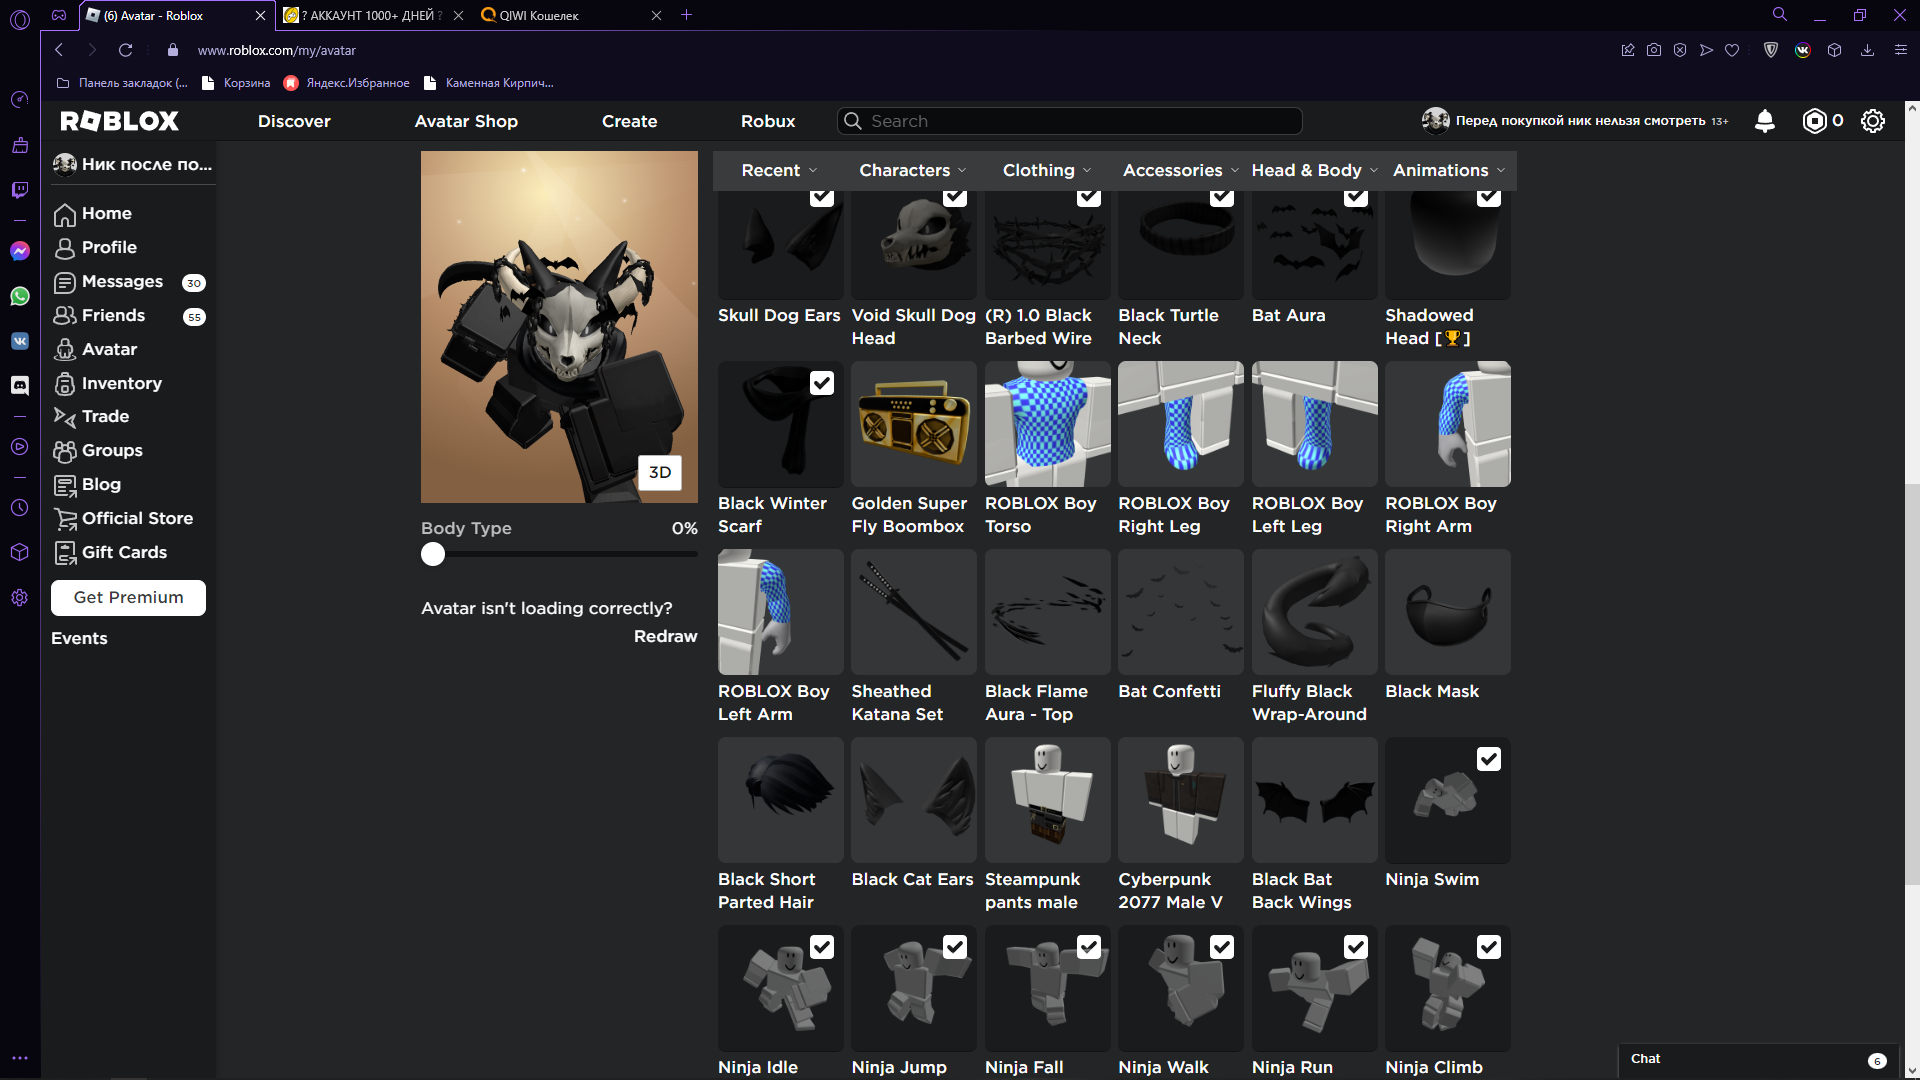Viewport: 1920px width, 1080px height.
Task: Go back in the browser
Action: (x=59, y=50)
